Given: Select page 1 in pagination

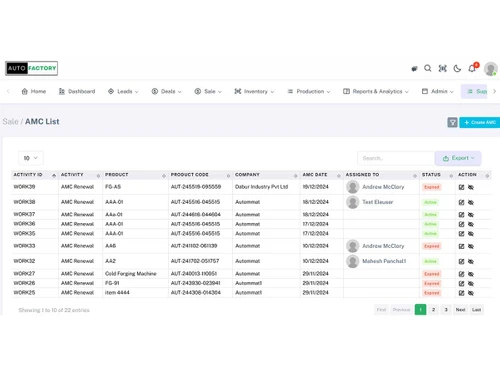Looking at the screenshot, I should [x=420, y=310].
